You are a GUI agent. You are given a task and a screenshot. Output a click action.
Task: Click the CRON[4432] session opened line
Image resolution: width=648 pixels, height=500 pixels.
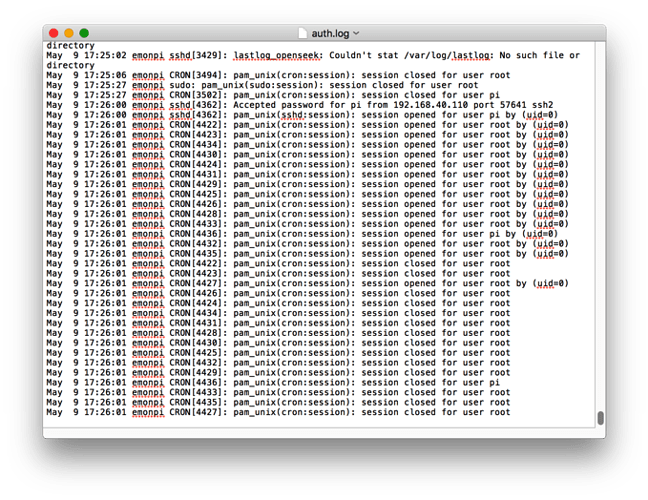307,244
